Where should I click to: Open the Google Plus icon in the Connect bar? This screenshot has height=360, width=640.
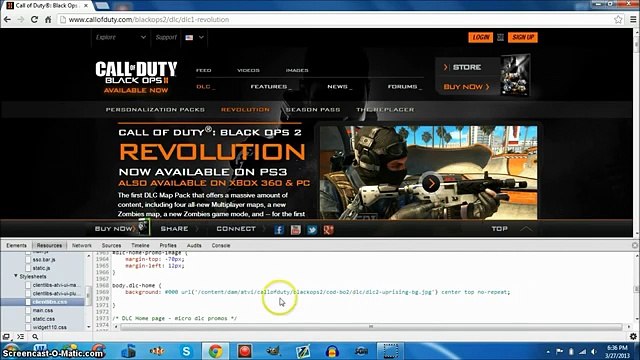329,229
